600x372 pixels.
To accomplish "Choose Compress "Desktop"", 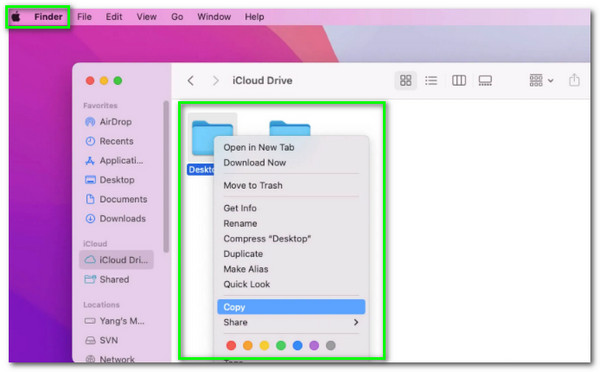I will tap(267, 239).
